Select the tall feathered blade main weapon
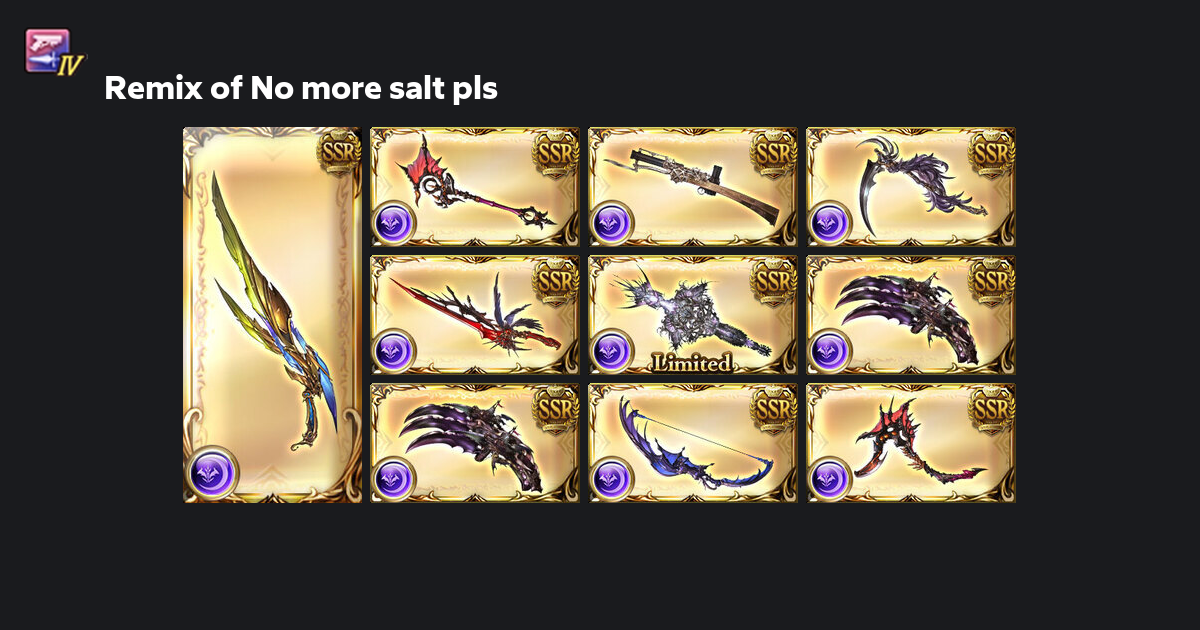The image size is (1200, 630). pos(272,315)
